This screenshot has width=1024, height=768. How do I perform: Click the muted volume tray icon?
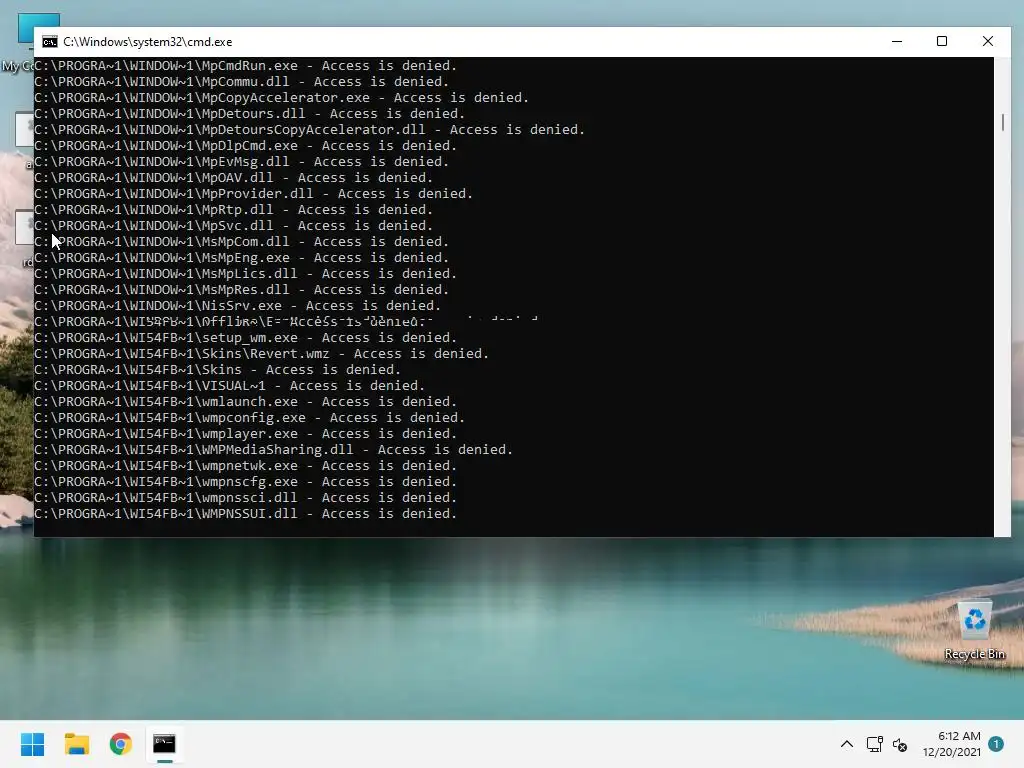(901, 744)
